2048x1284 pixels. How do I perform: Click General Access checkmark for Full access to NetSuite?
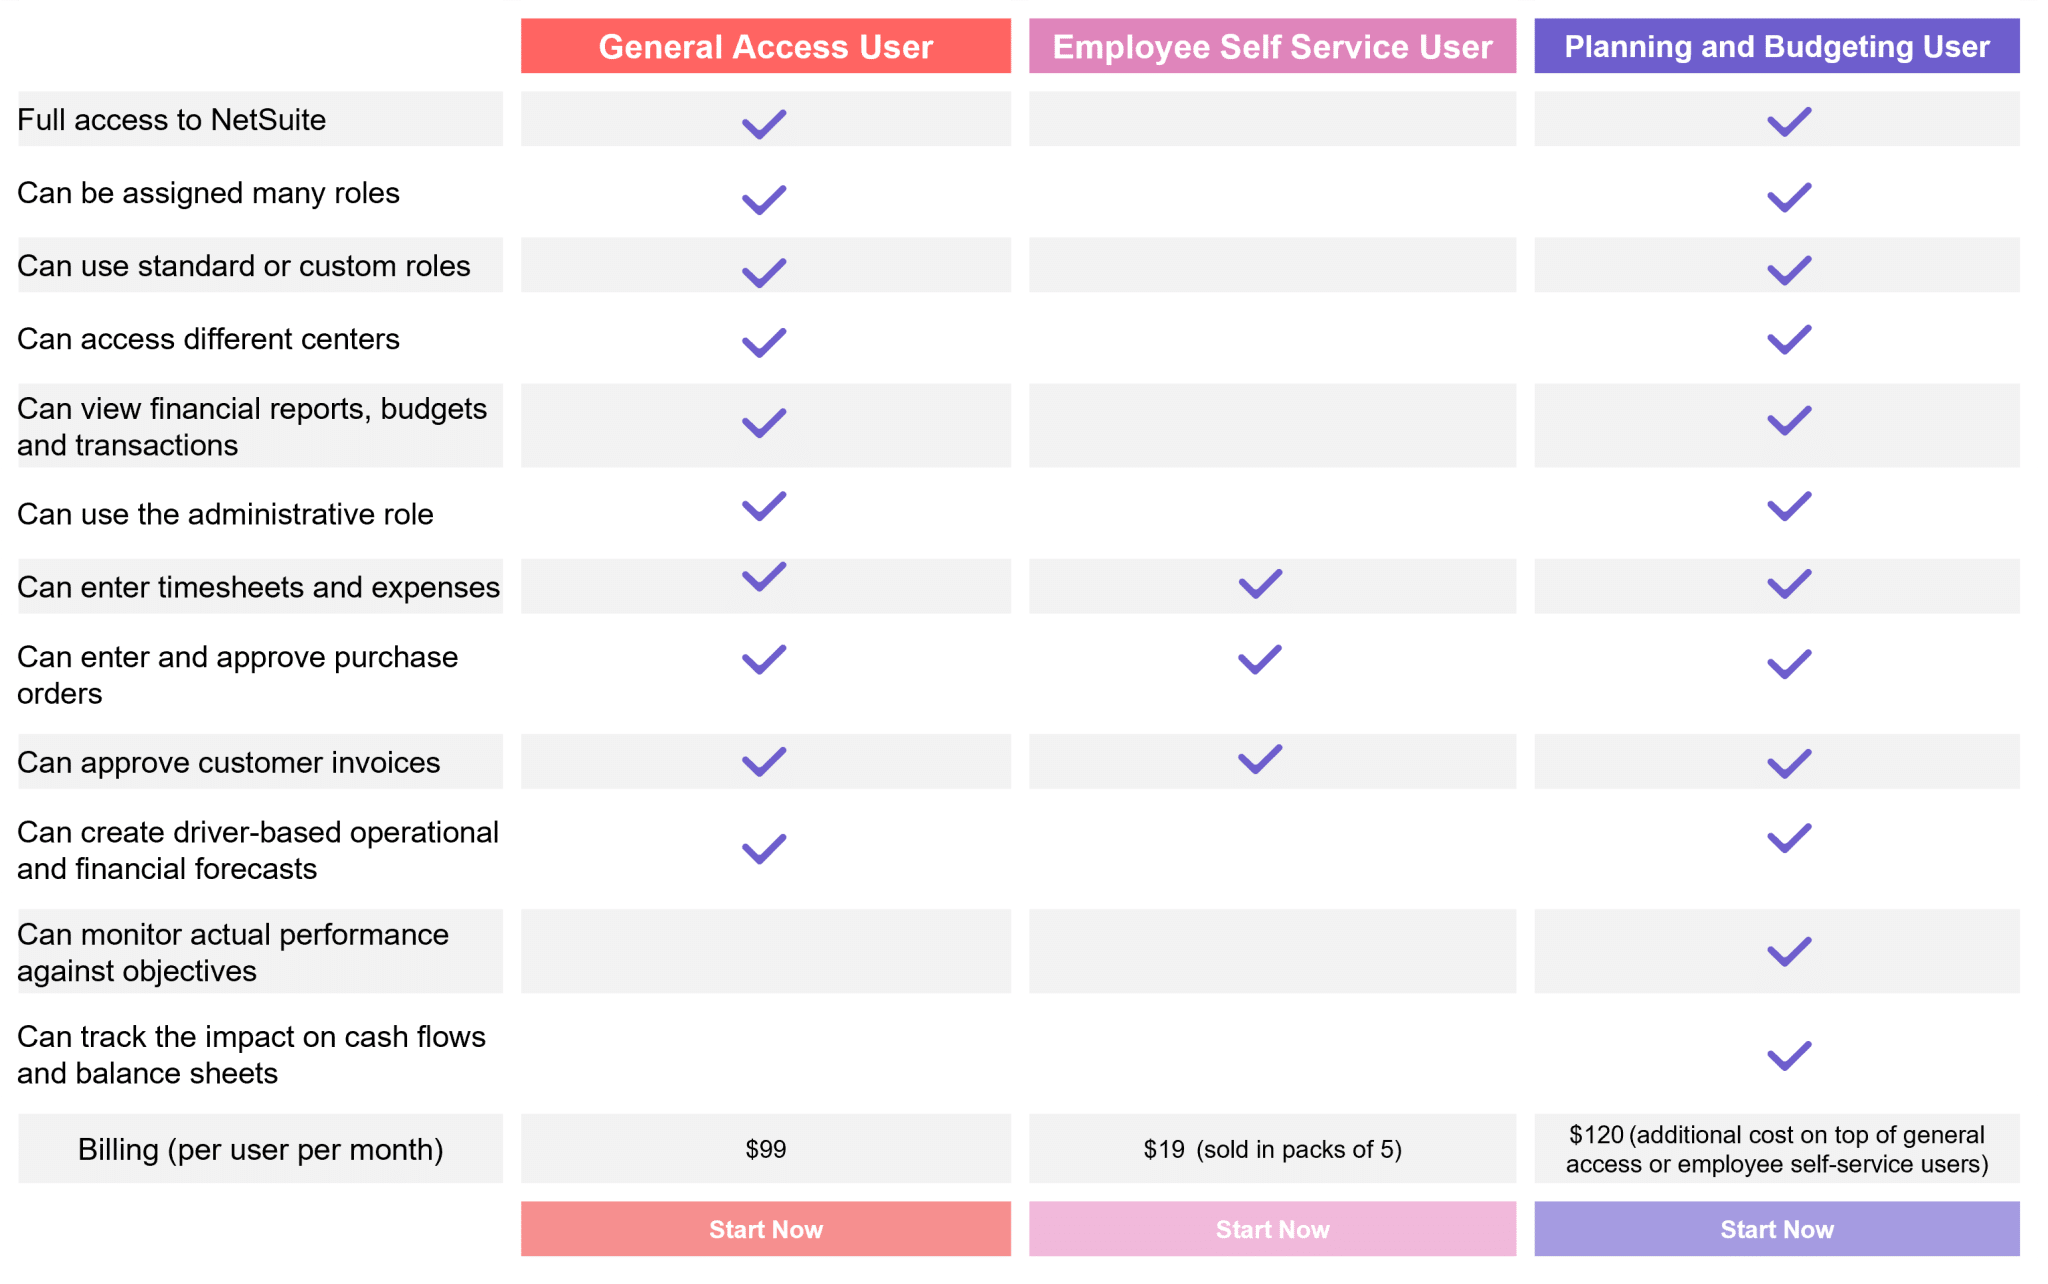(764, 124)
